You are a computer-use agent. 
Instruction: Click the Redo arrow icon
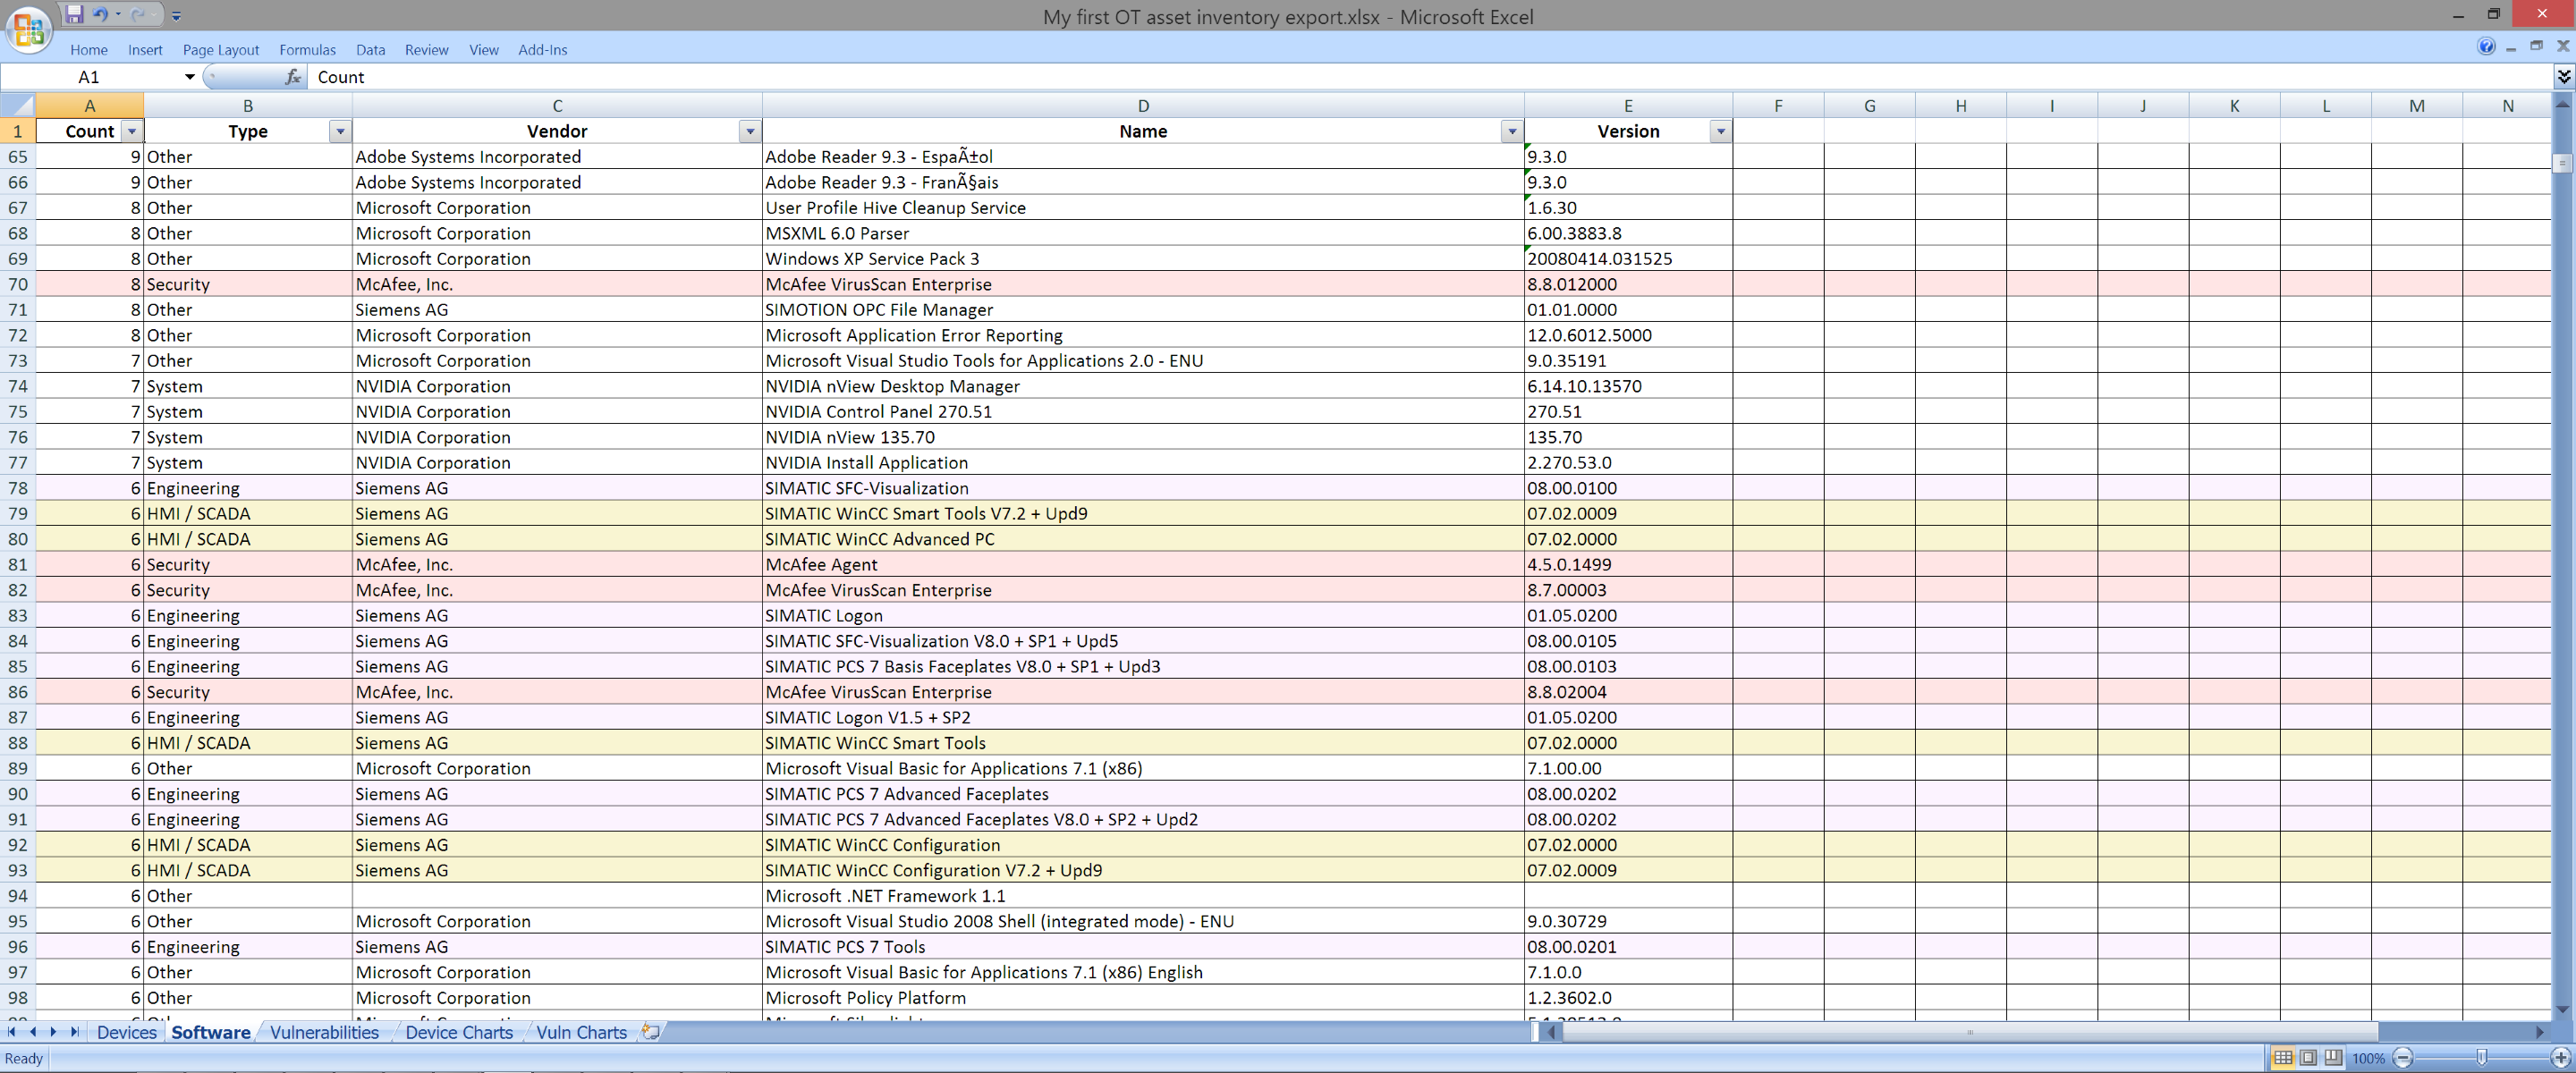coord(138,15)
